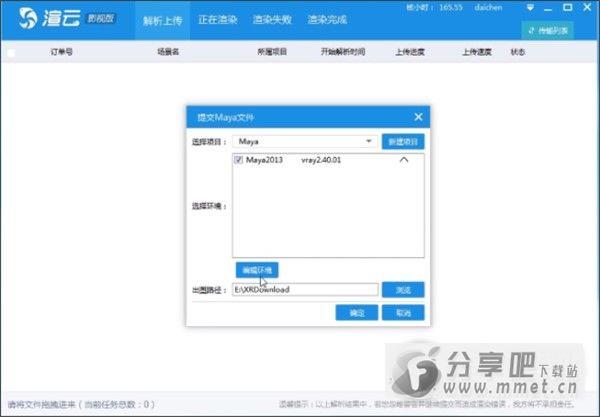Uncheck the Maya2013 environment checkbox
Screen dimensions: 600x417
pyautogui.click(x=239, y=160)
